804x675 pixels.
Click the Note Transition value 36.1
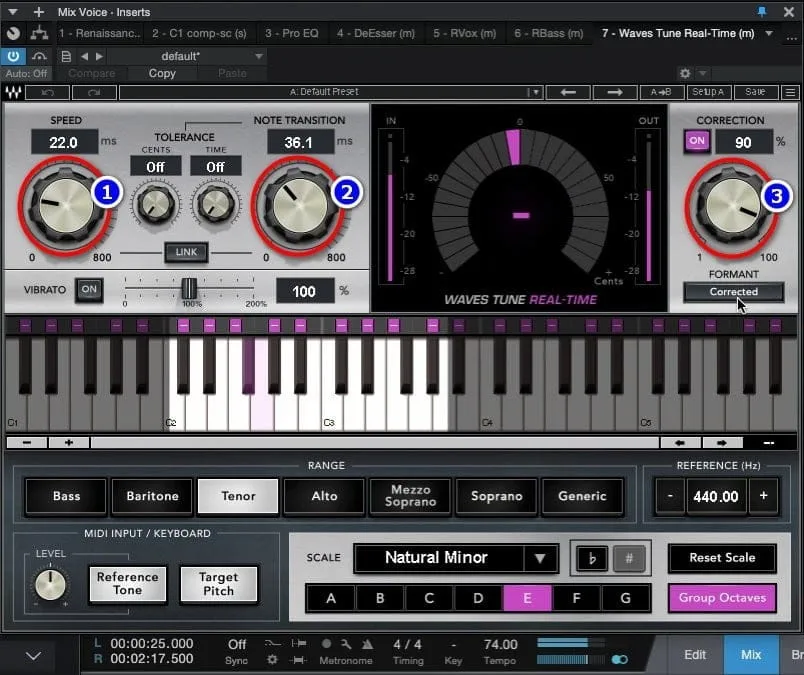[300, 142]
